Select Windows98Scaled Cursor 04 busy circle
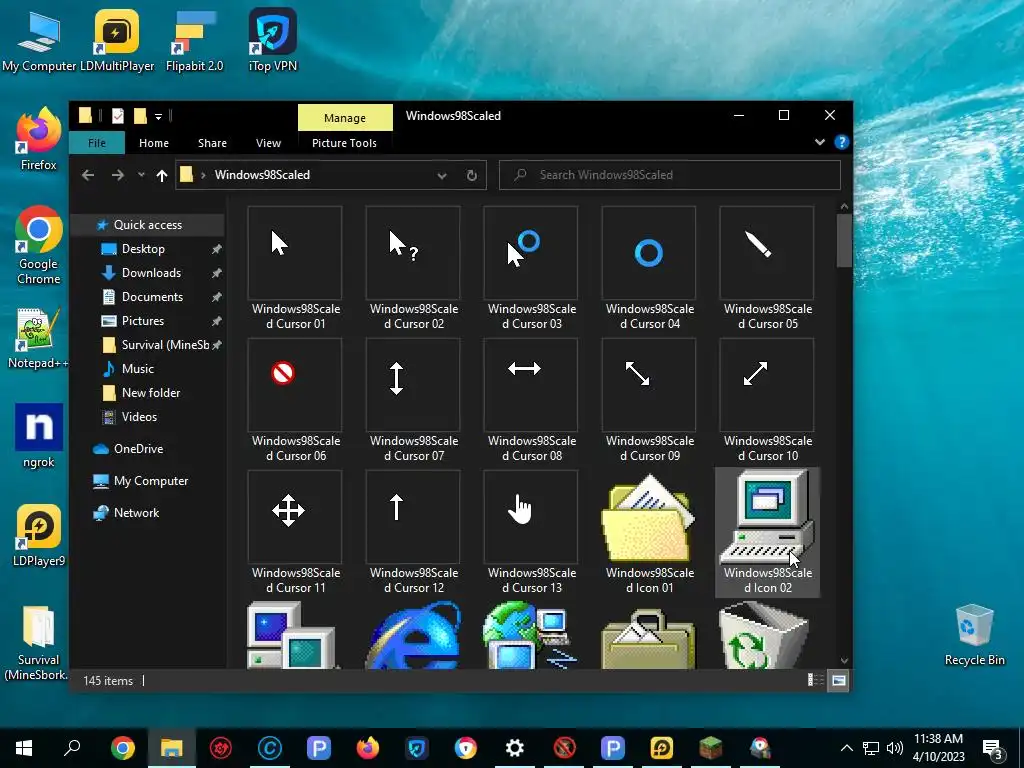This screenshot has height=768, width=1024. coord(649,268)
